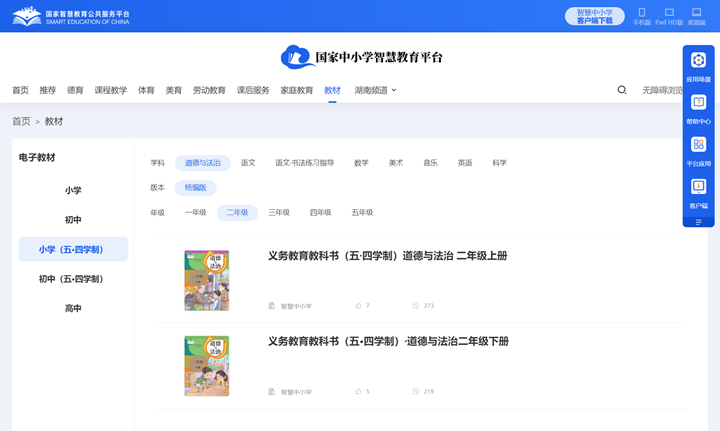Select the 数学 subject filter
Viewport: 720px width, 431px height.
[x=361, y=163]
